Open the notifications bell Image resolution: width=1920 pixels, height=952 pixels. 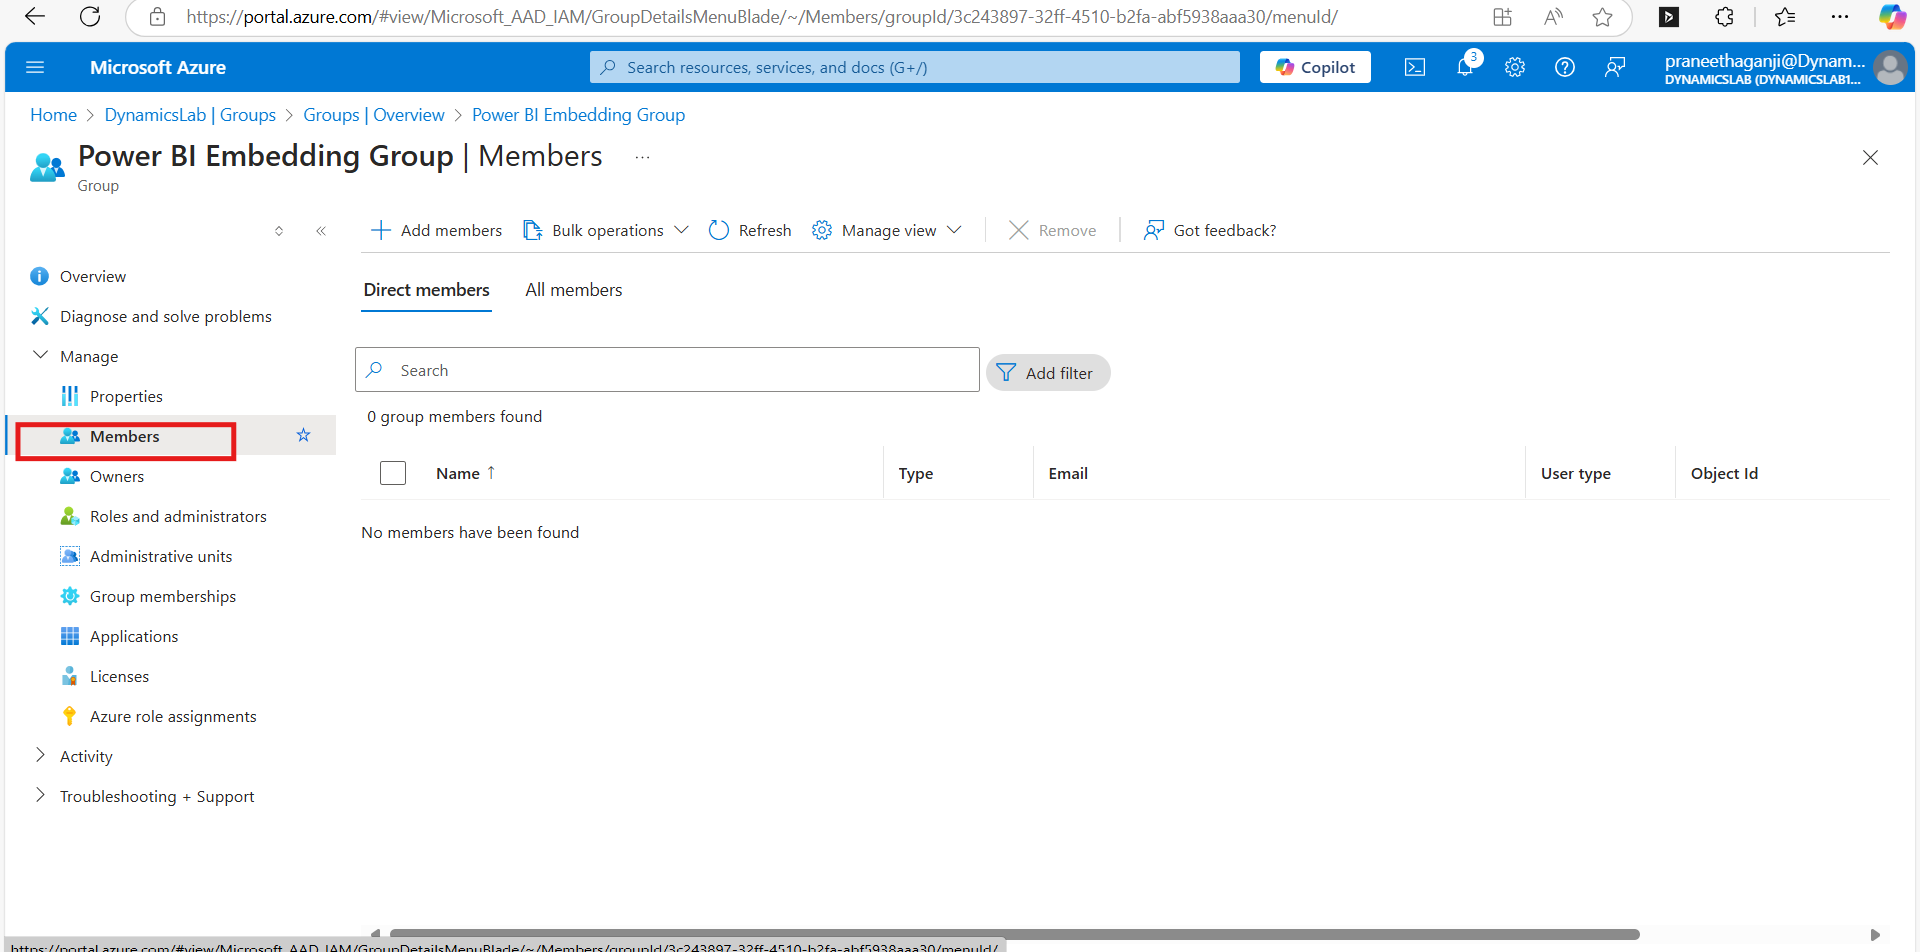[x=1464, y=67]
